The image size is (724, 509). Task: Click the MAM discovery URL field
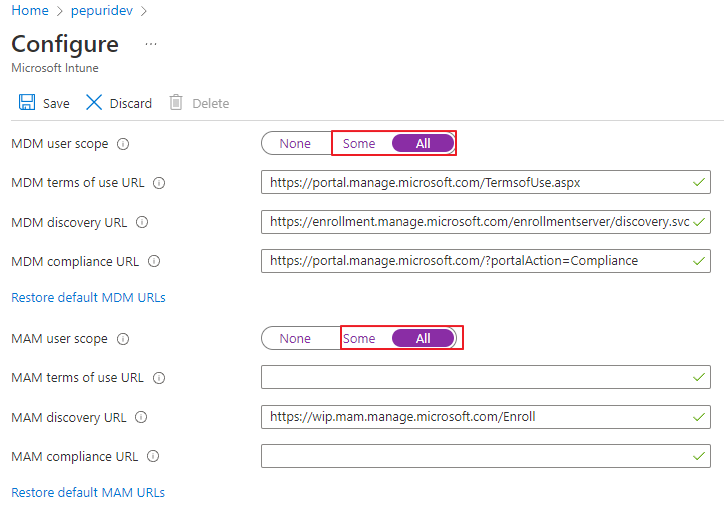click(x=486, y=417)
